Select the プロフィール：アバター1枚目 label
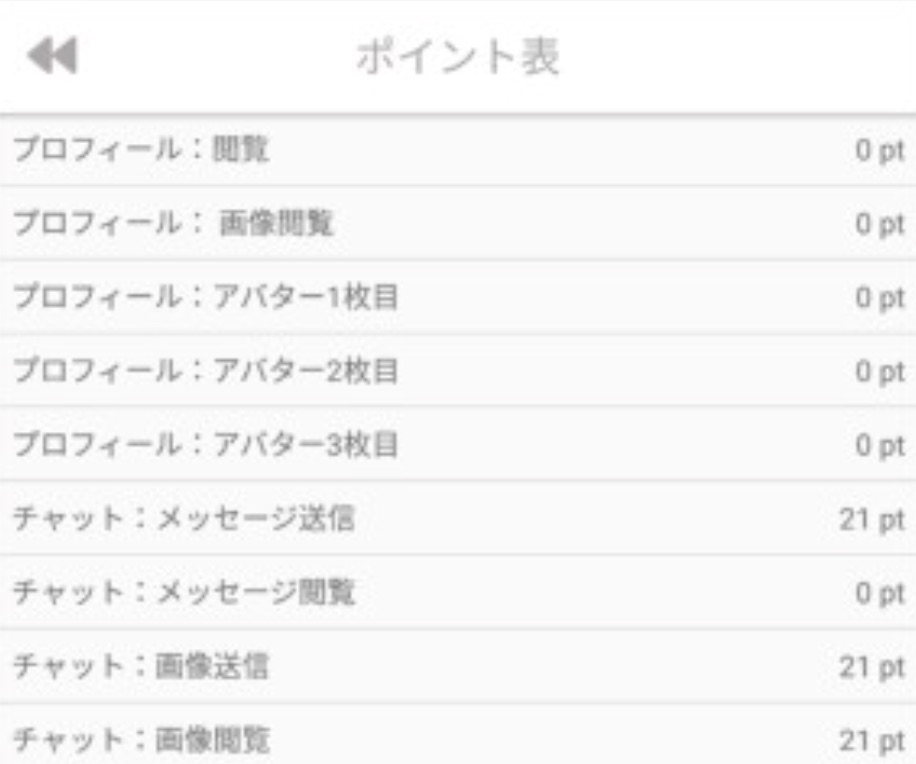This screenshot has width=916, height=764. click(205, 298)
